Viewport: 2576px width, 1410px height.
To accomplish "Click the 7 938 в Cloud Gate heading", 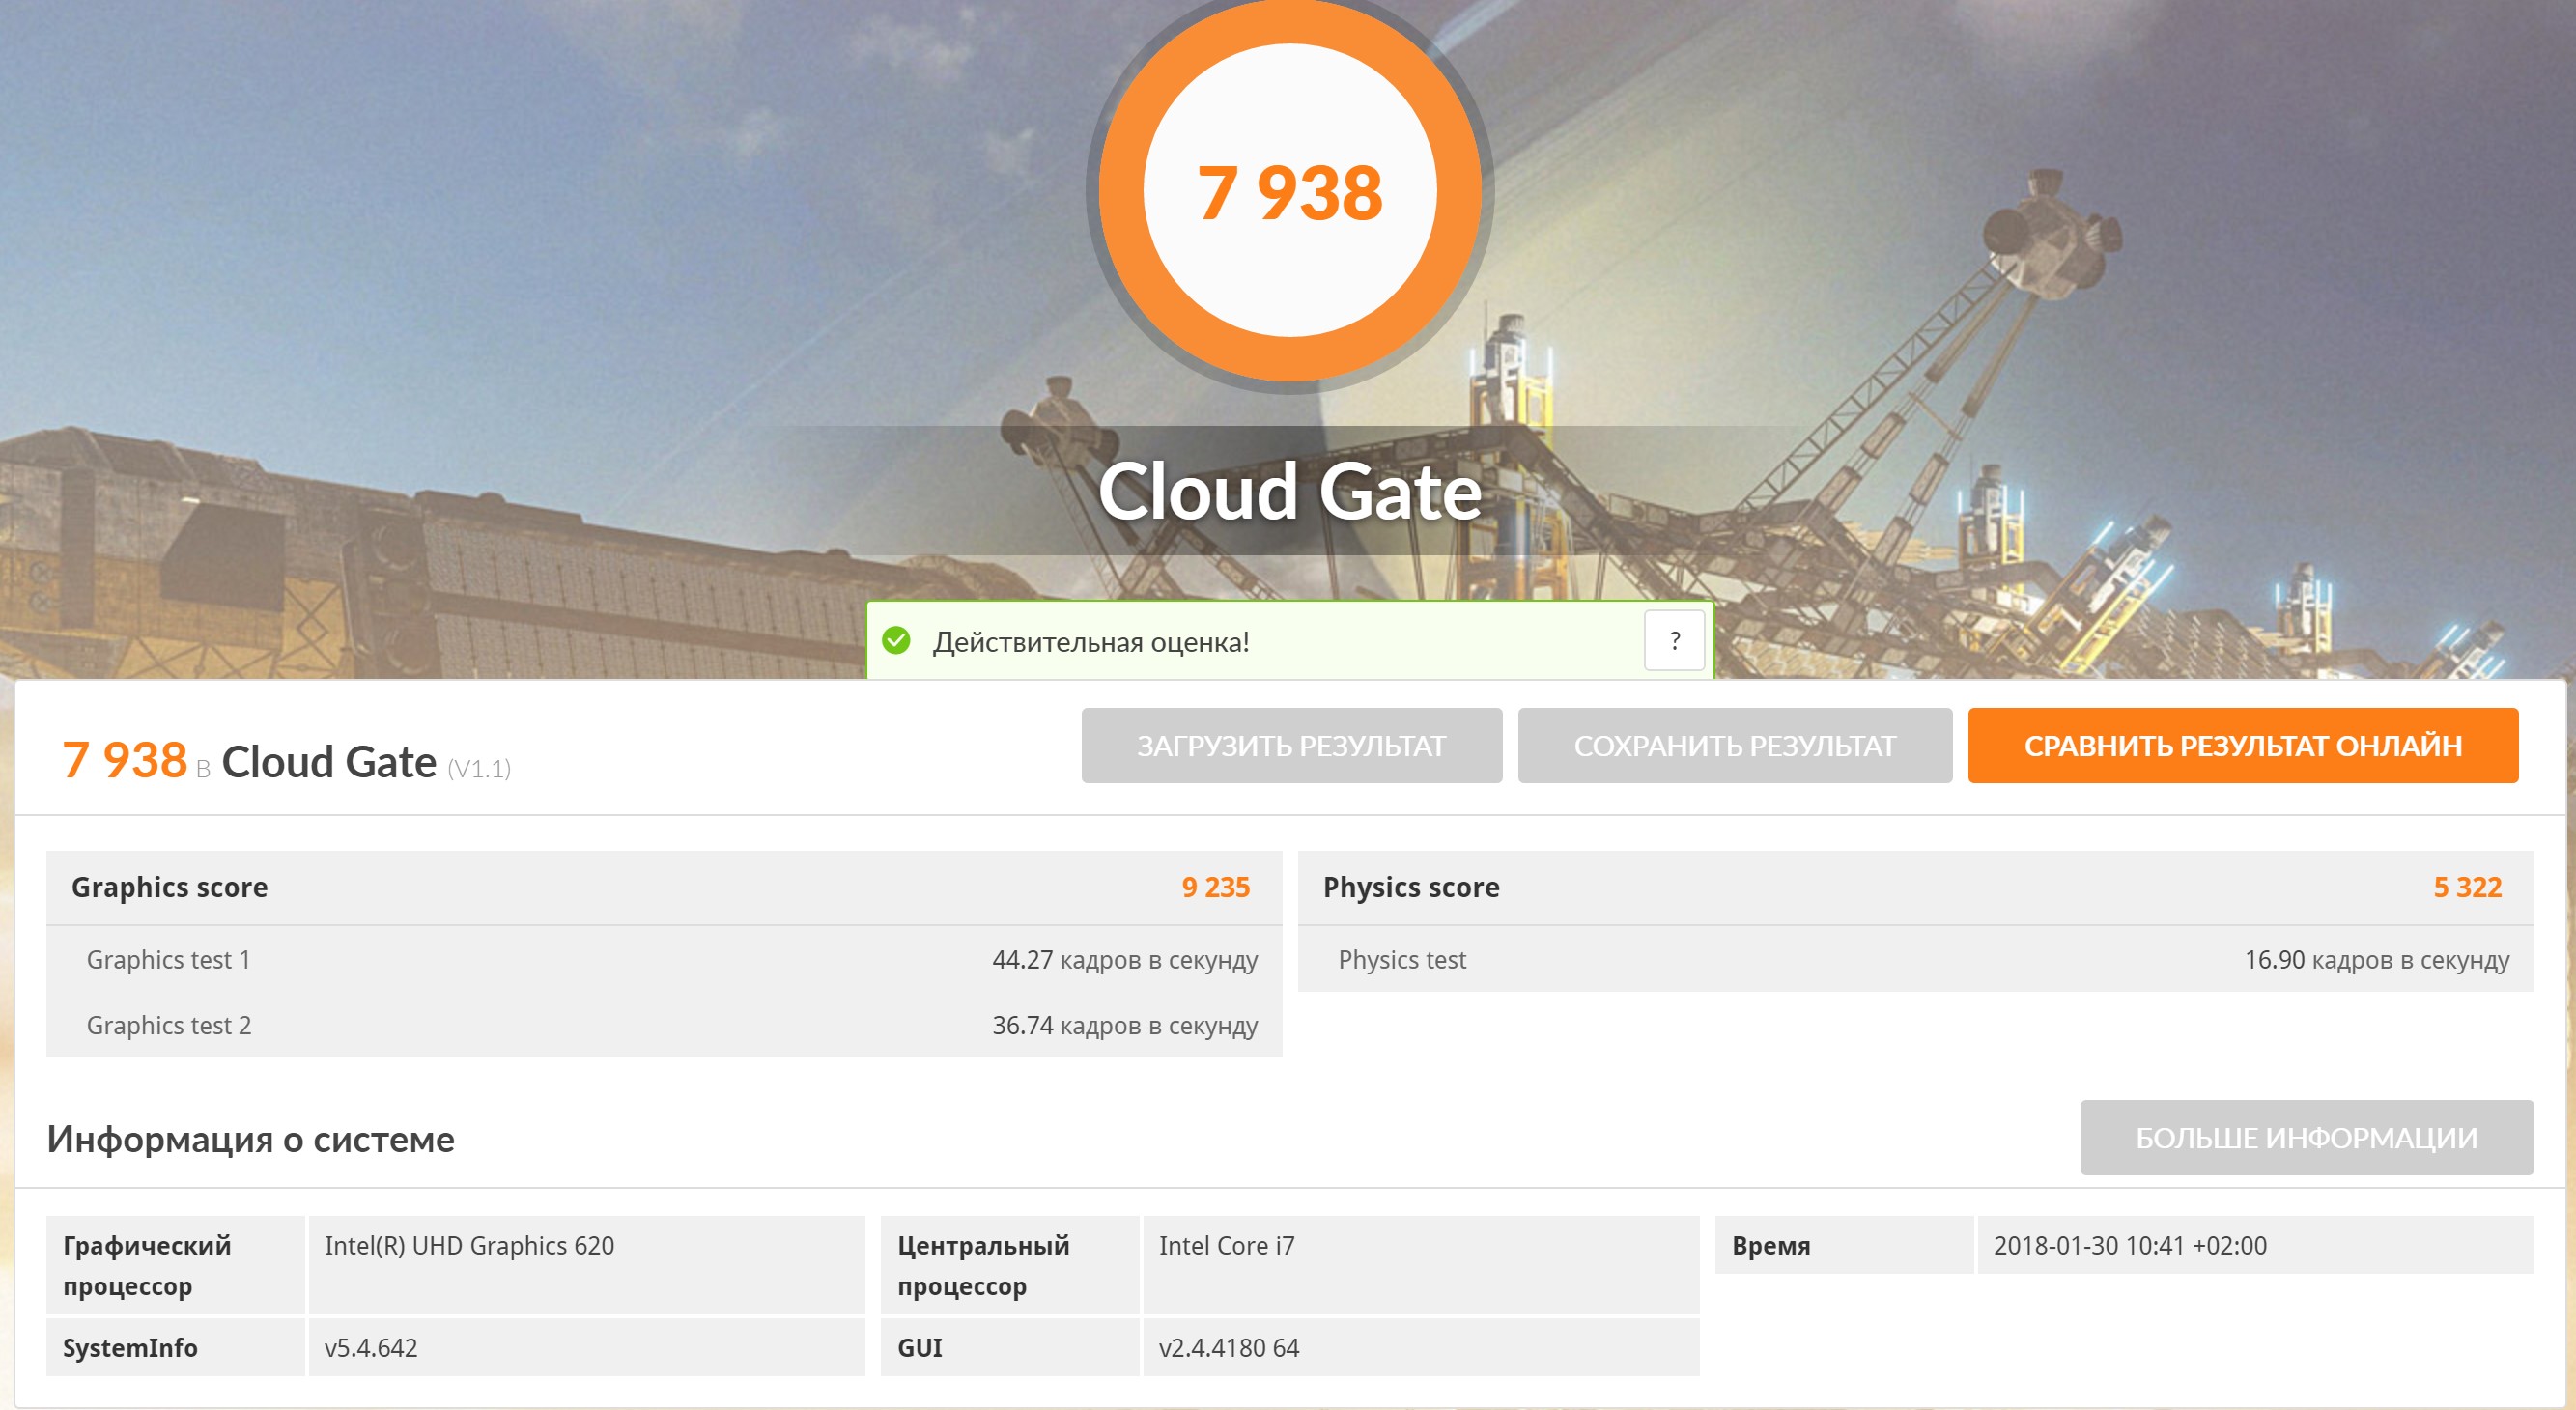I will point(250,761).
